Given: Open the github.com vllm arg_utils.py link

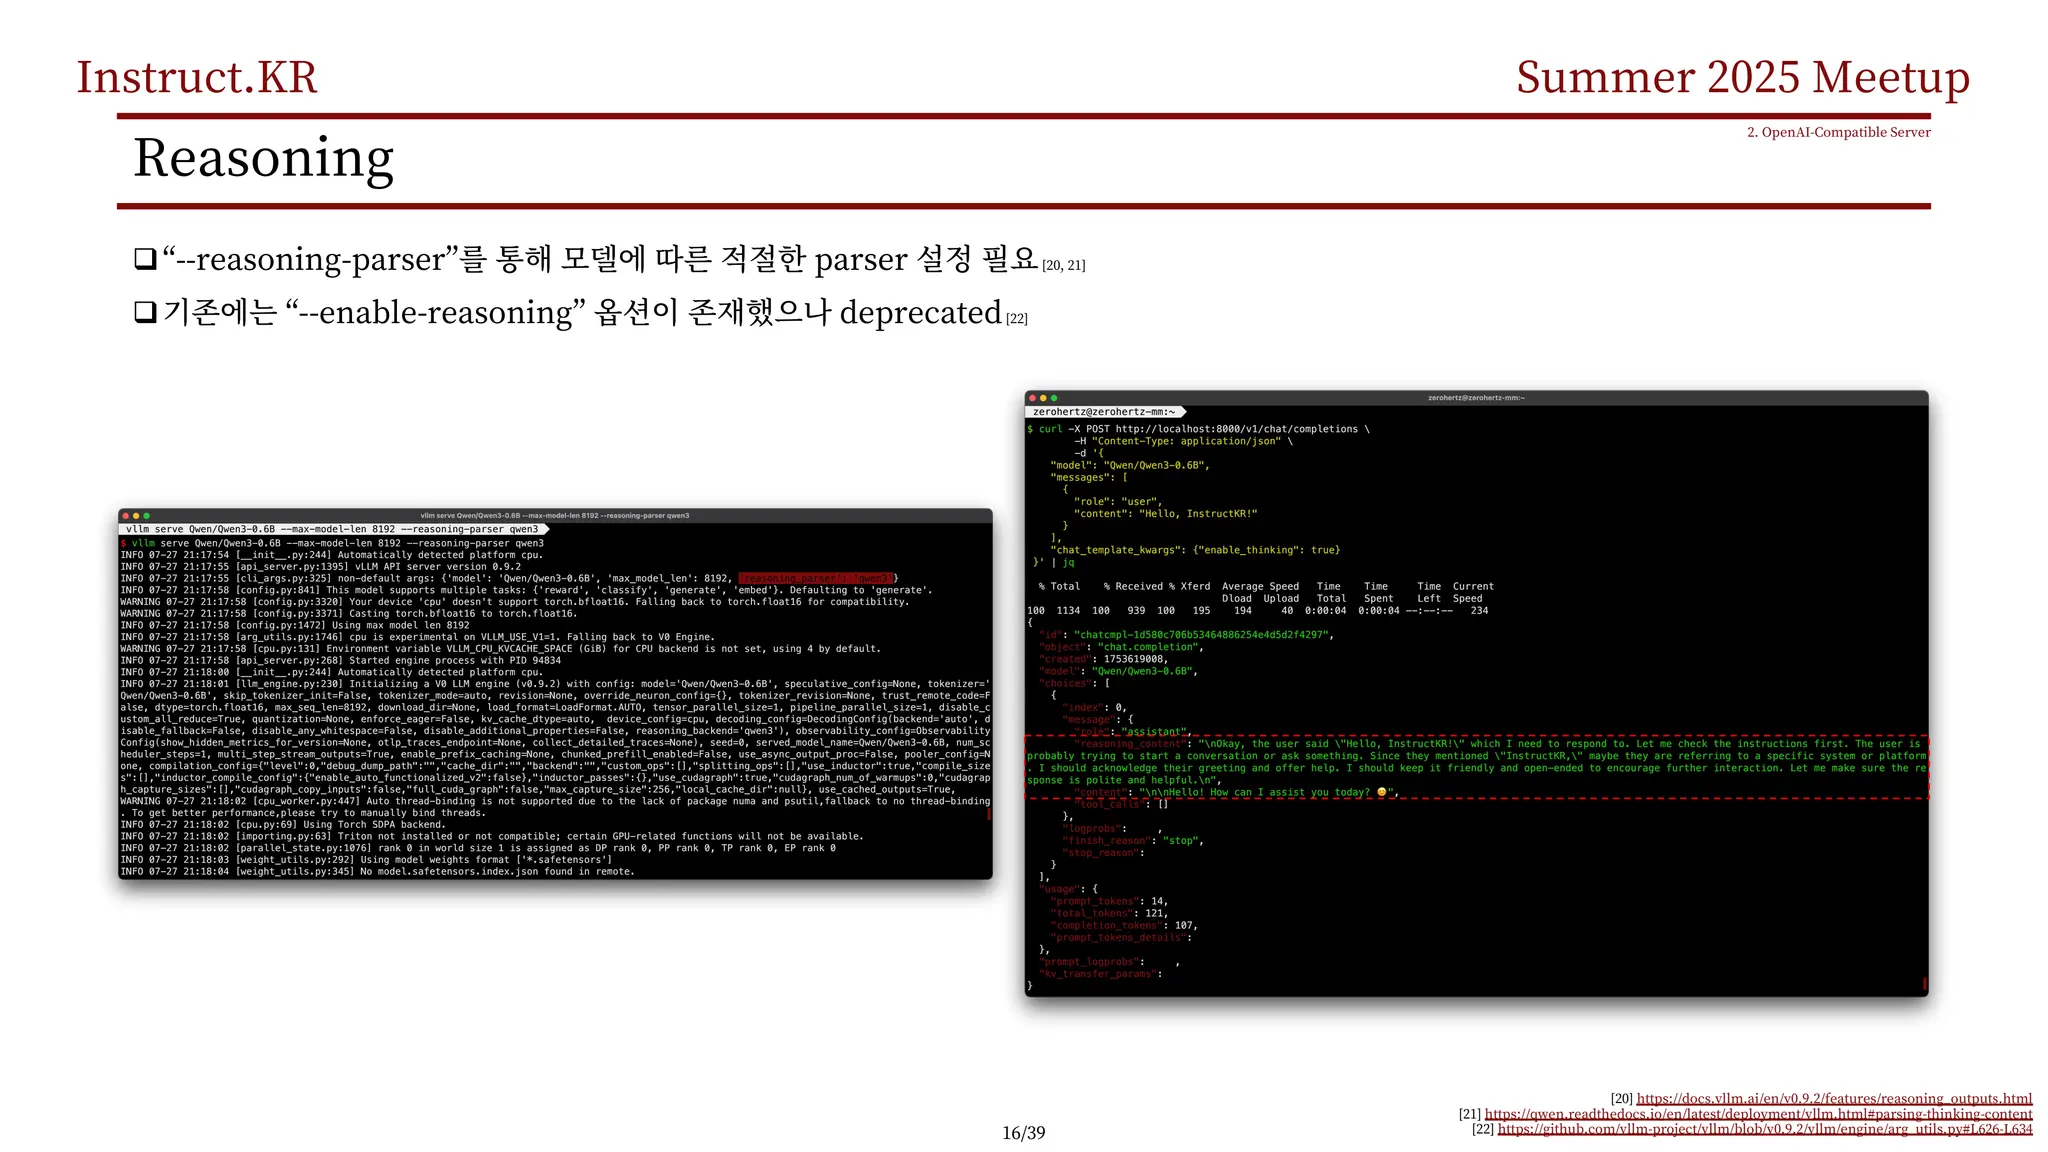Looking at the screenshot, I should [x=1765, y=1129].
